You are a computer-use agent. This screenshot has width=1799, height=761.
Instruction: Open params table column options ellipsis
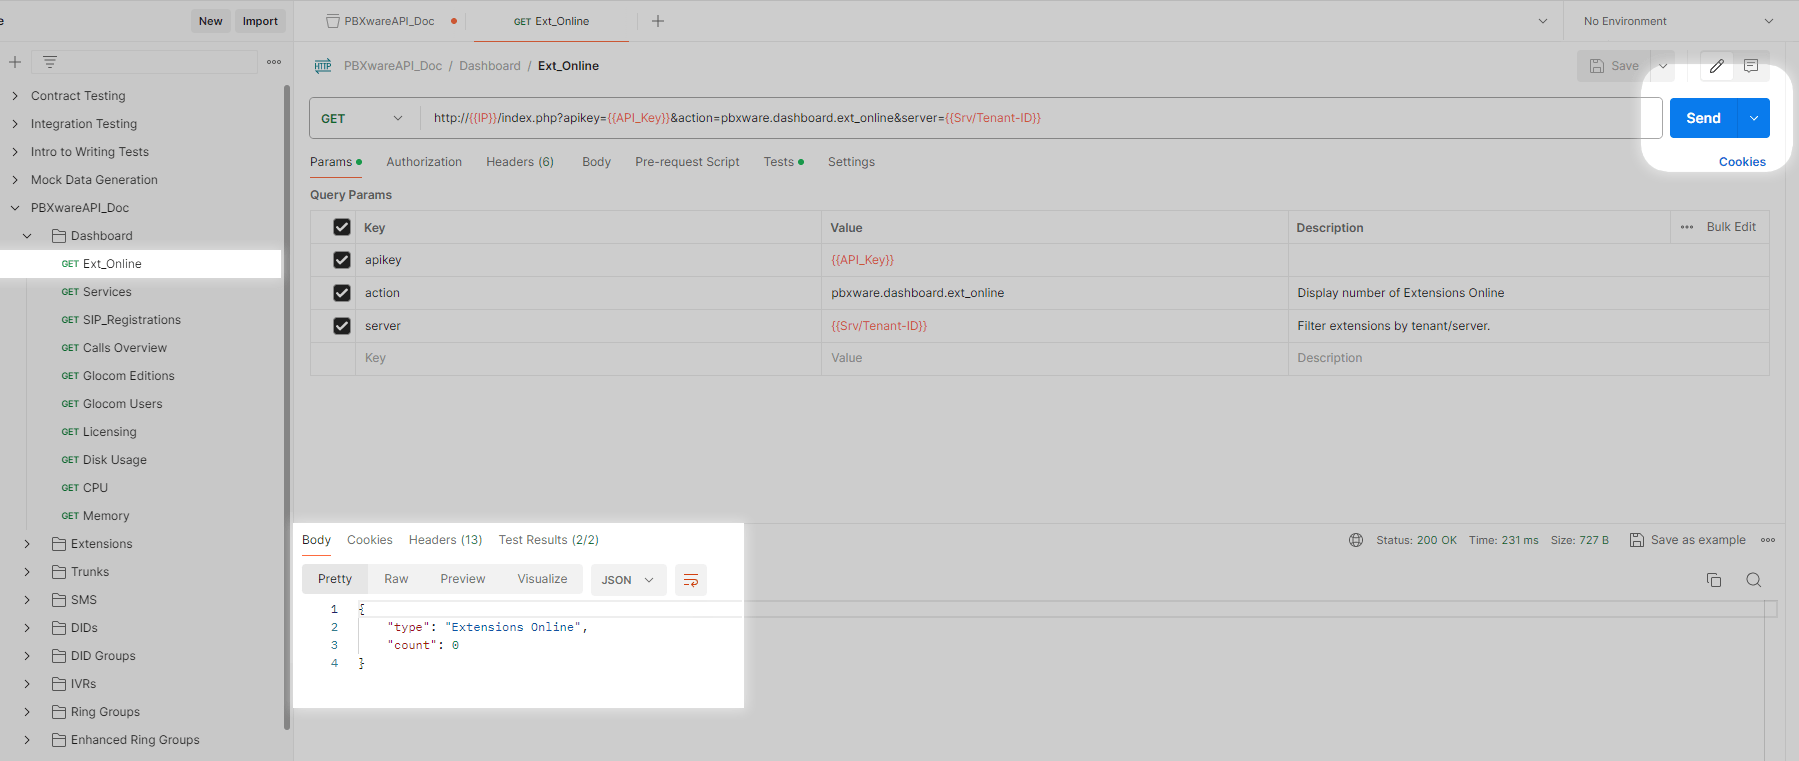click(x=1687, y=227)
